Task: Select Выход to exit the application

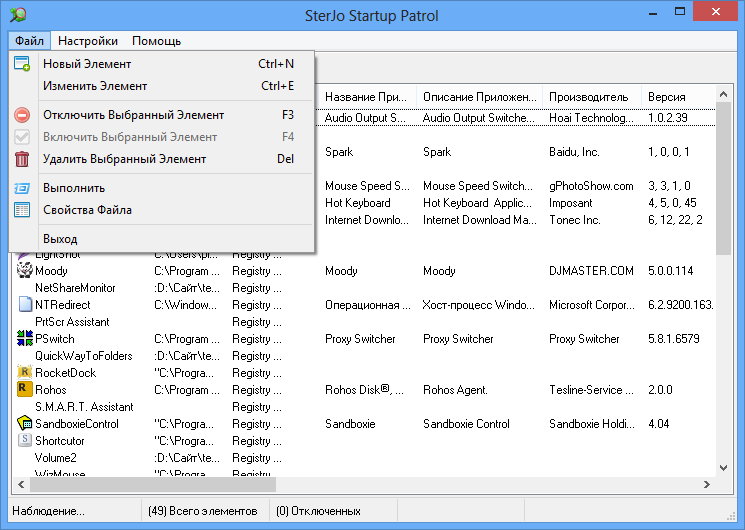Action: click(60, 239)
